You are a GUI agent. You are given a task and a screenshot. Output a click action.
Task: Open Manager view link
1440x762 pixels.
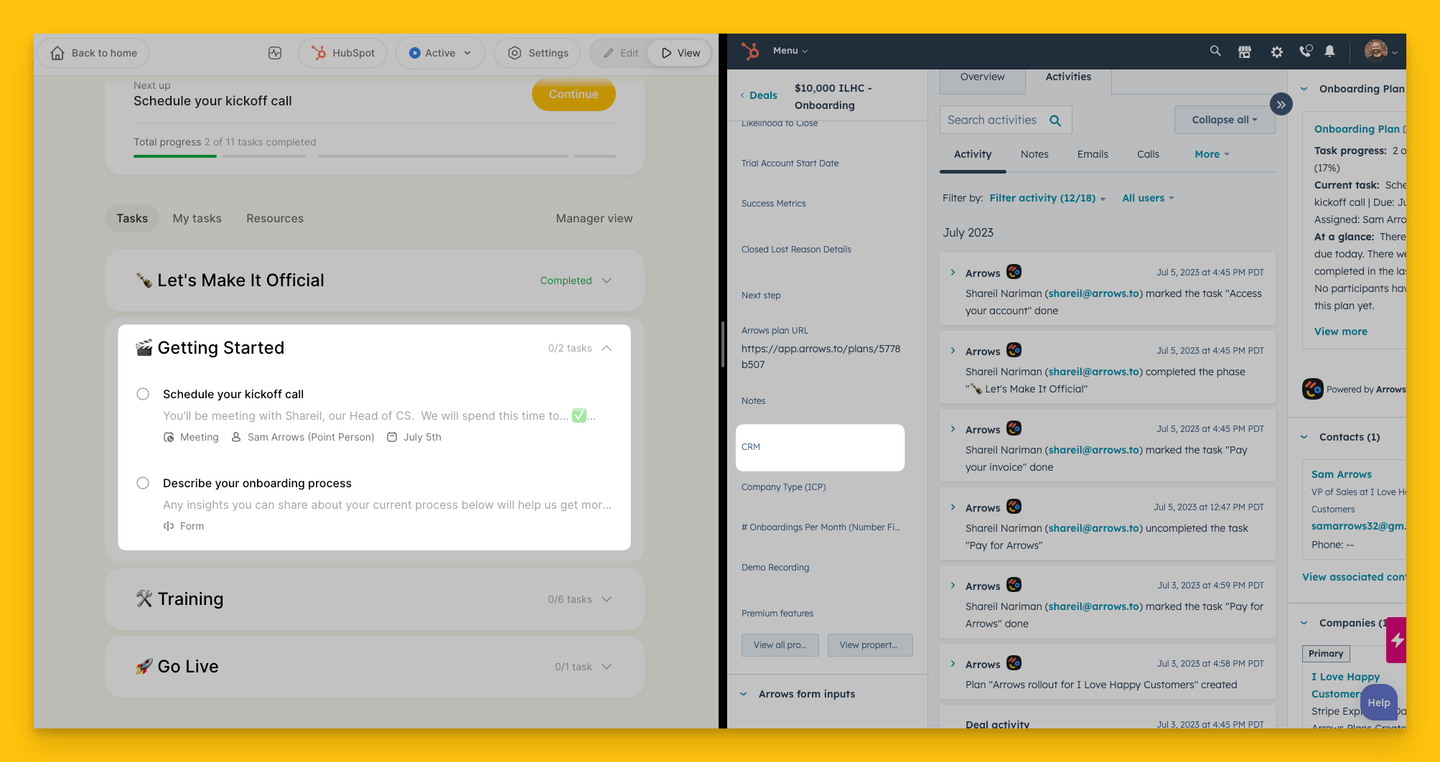594,218
